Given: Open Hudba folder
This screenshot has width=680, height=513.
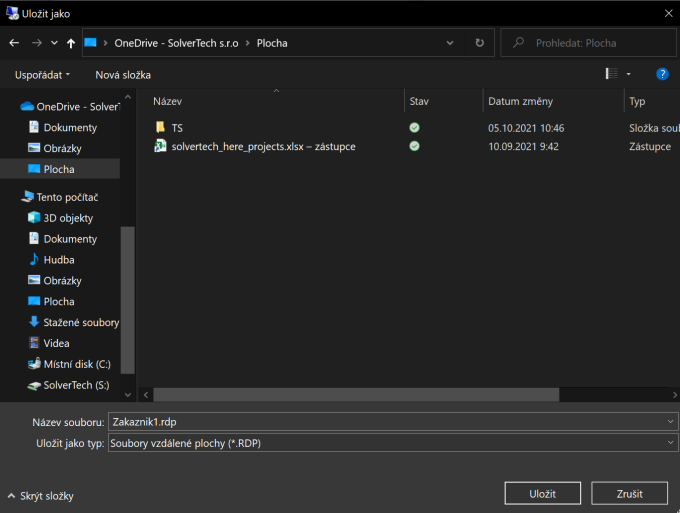Looking at the screenshot, I should tap(59, 260).
